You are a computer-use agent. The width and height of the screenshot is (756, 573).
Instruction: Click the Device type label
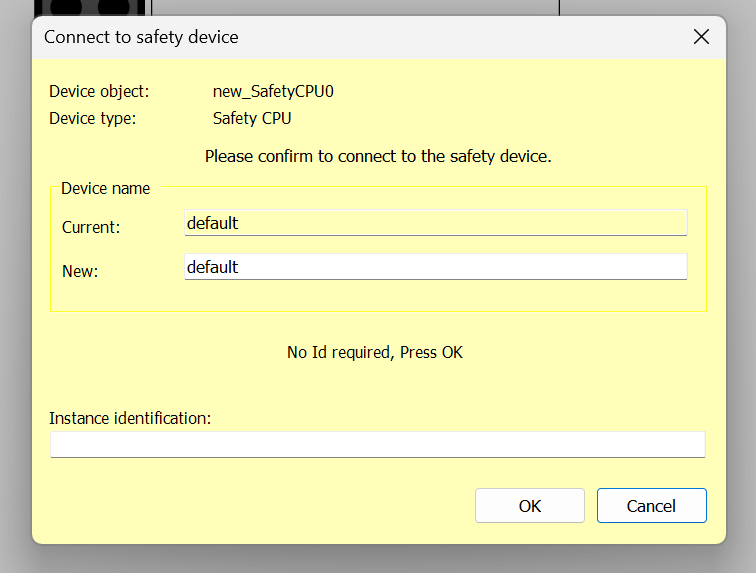pos(93,118)
